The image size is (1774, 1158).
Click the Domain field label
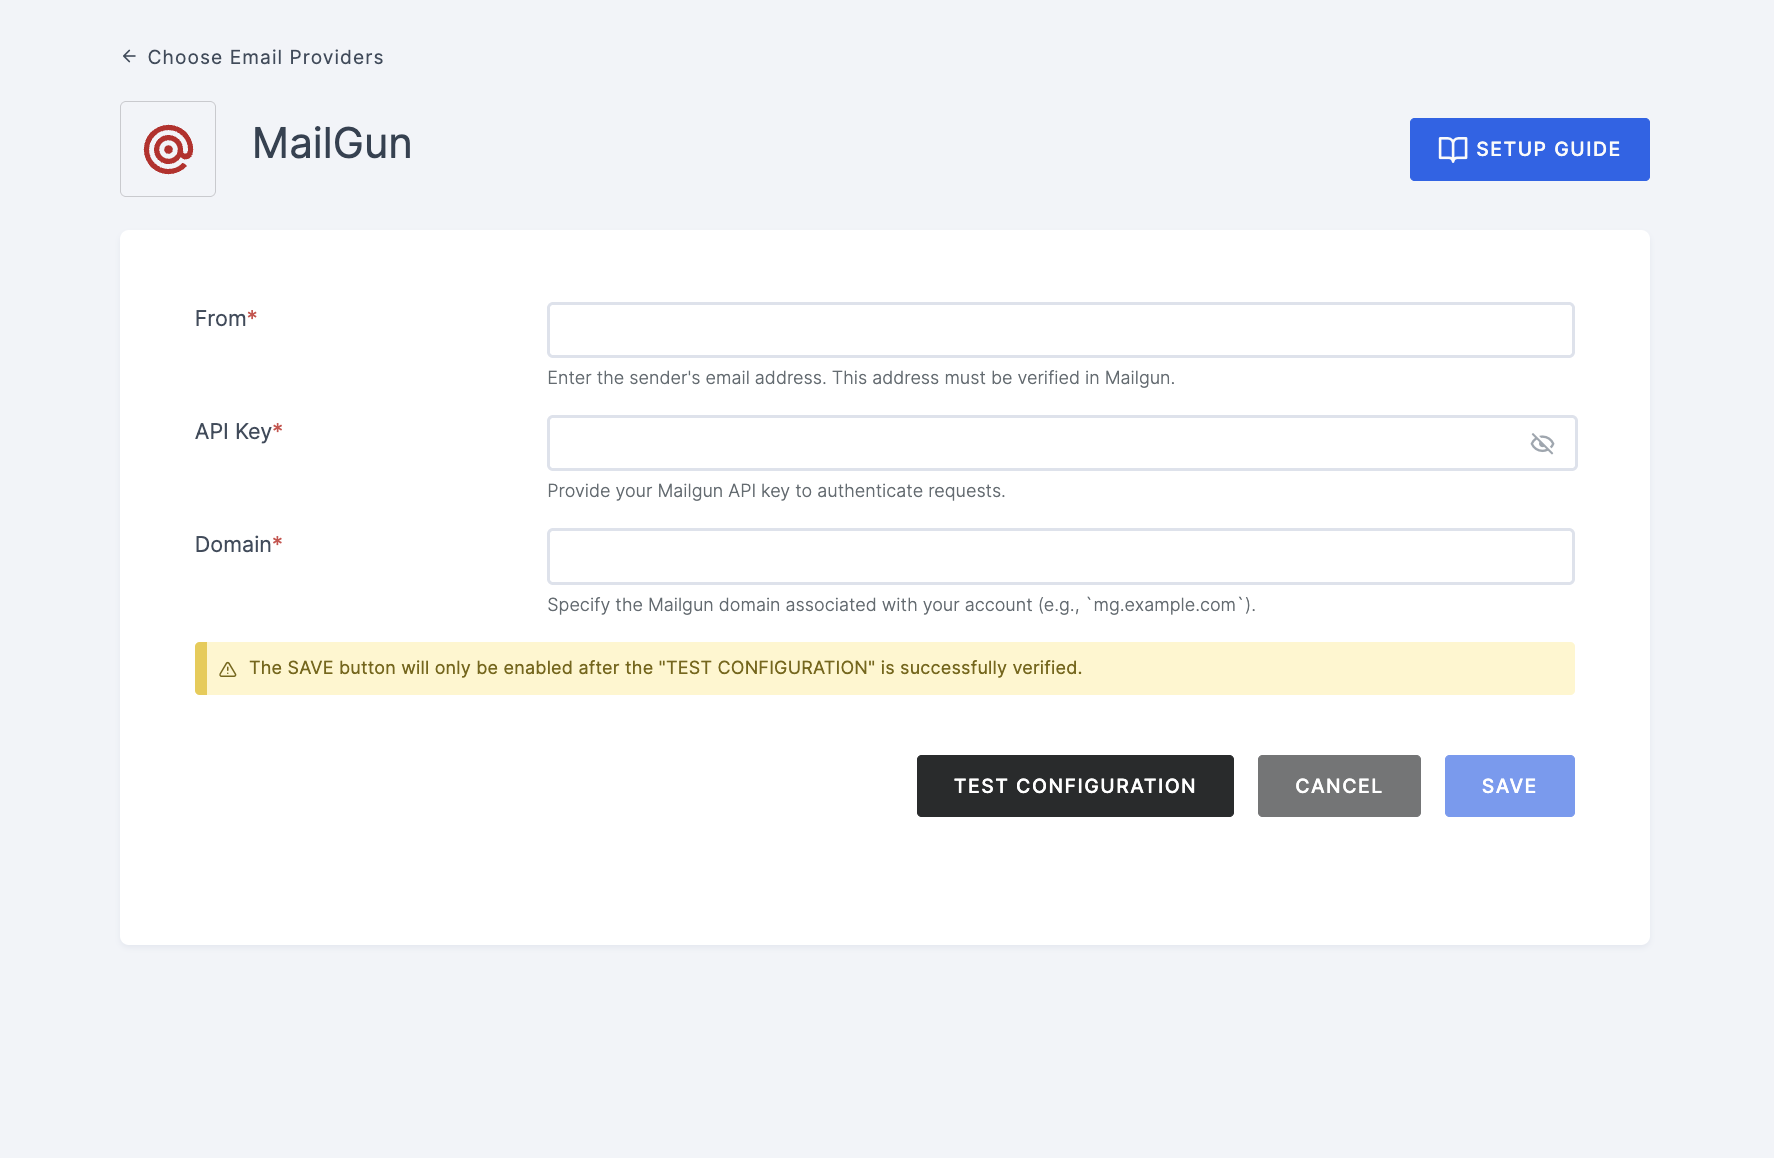pos(239,544)
